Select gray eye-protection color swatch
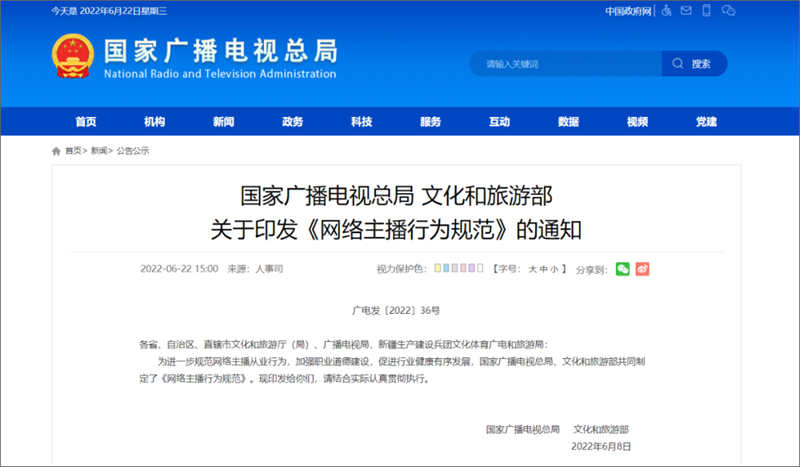This screenshot has width=800, height=467. point(455,268)
